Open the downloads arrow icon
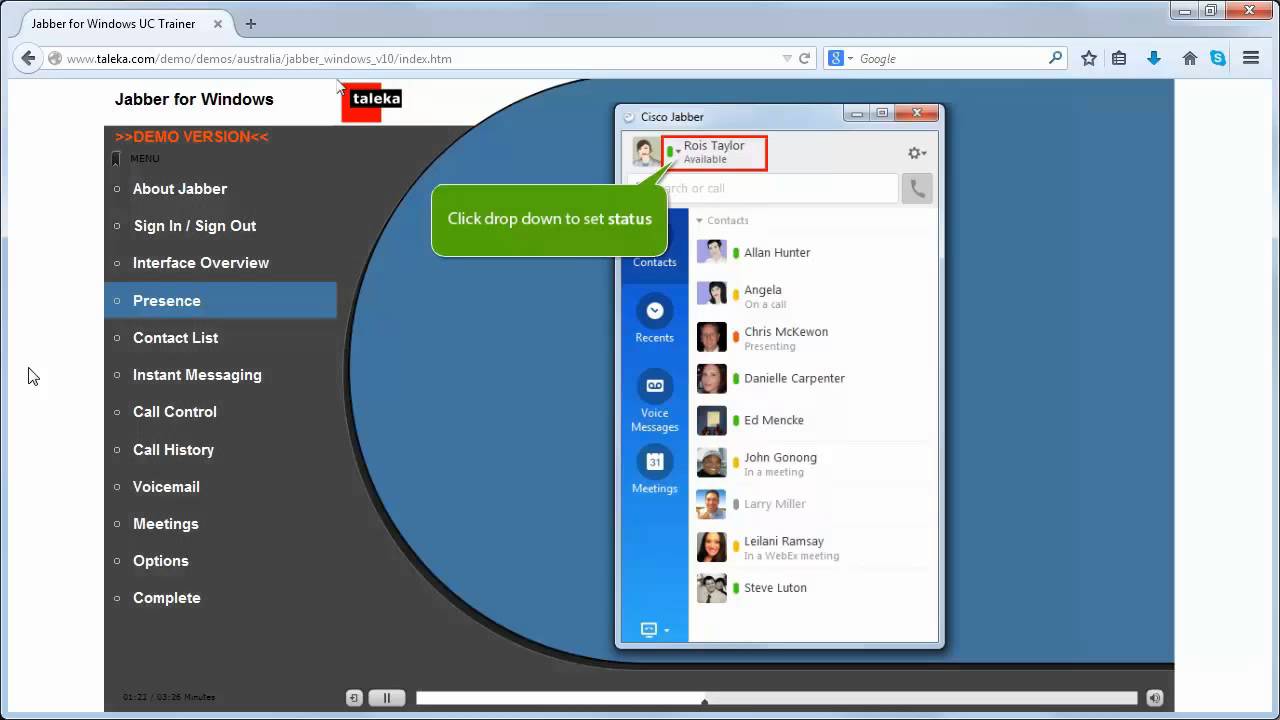 coord(1154,58)
